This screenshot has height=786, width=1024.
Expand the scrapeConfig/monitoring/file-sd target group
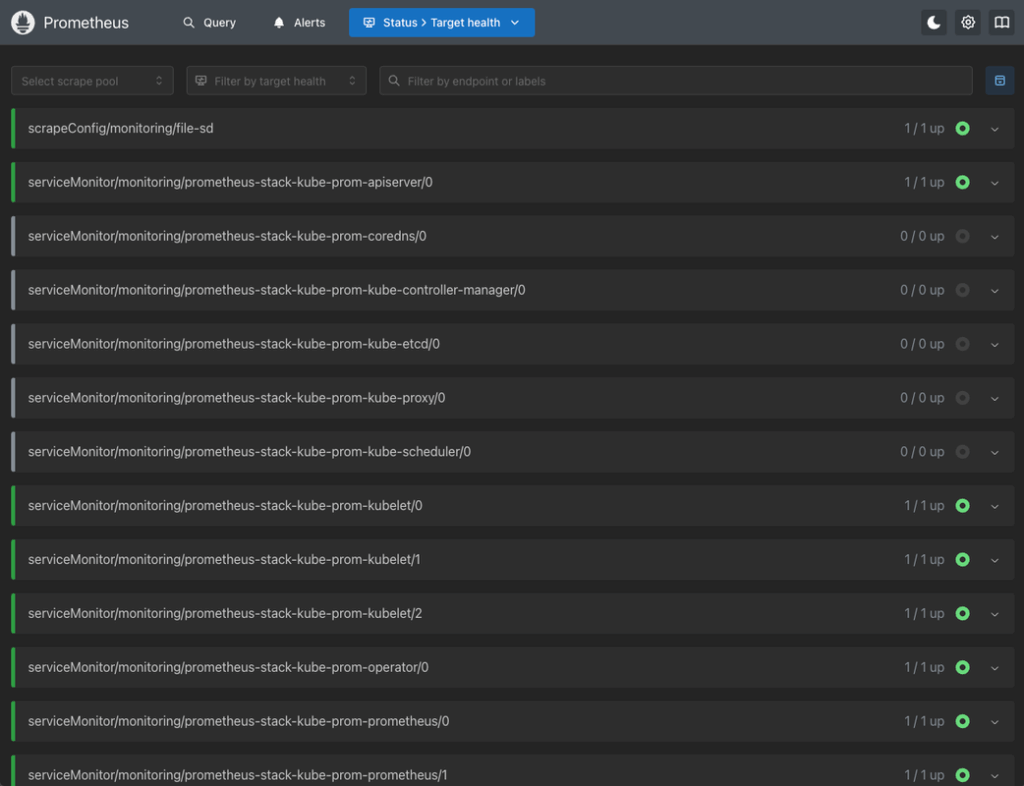click(995, 128)
